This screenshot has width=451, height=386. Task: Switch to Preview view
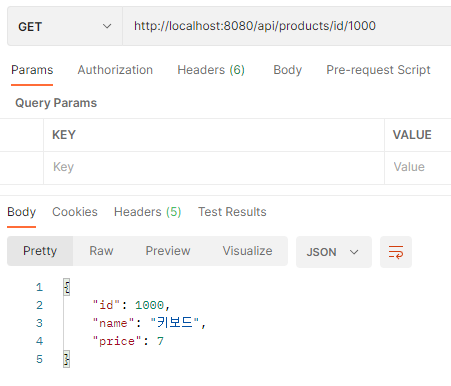point(168,251)
